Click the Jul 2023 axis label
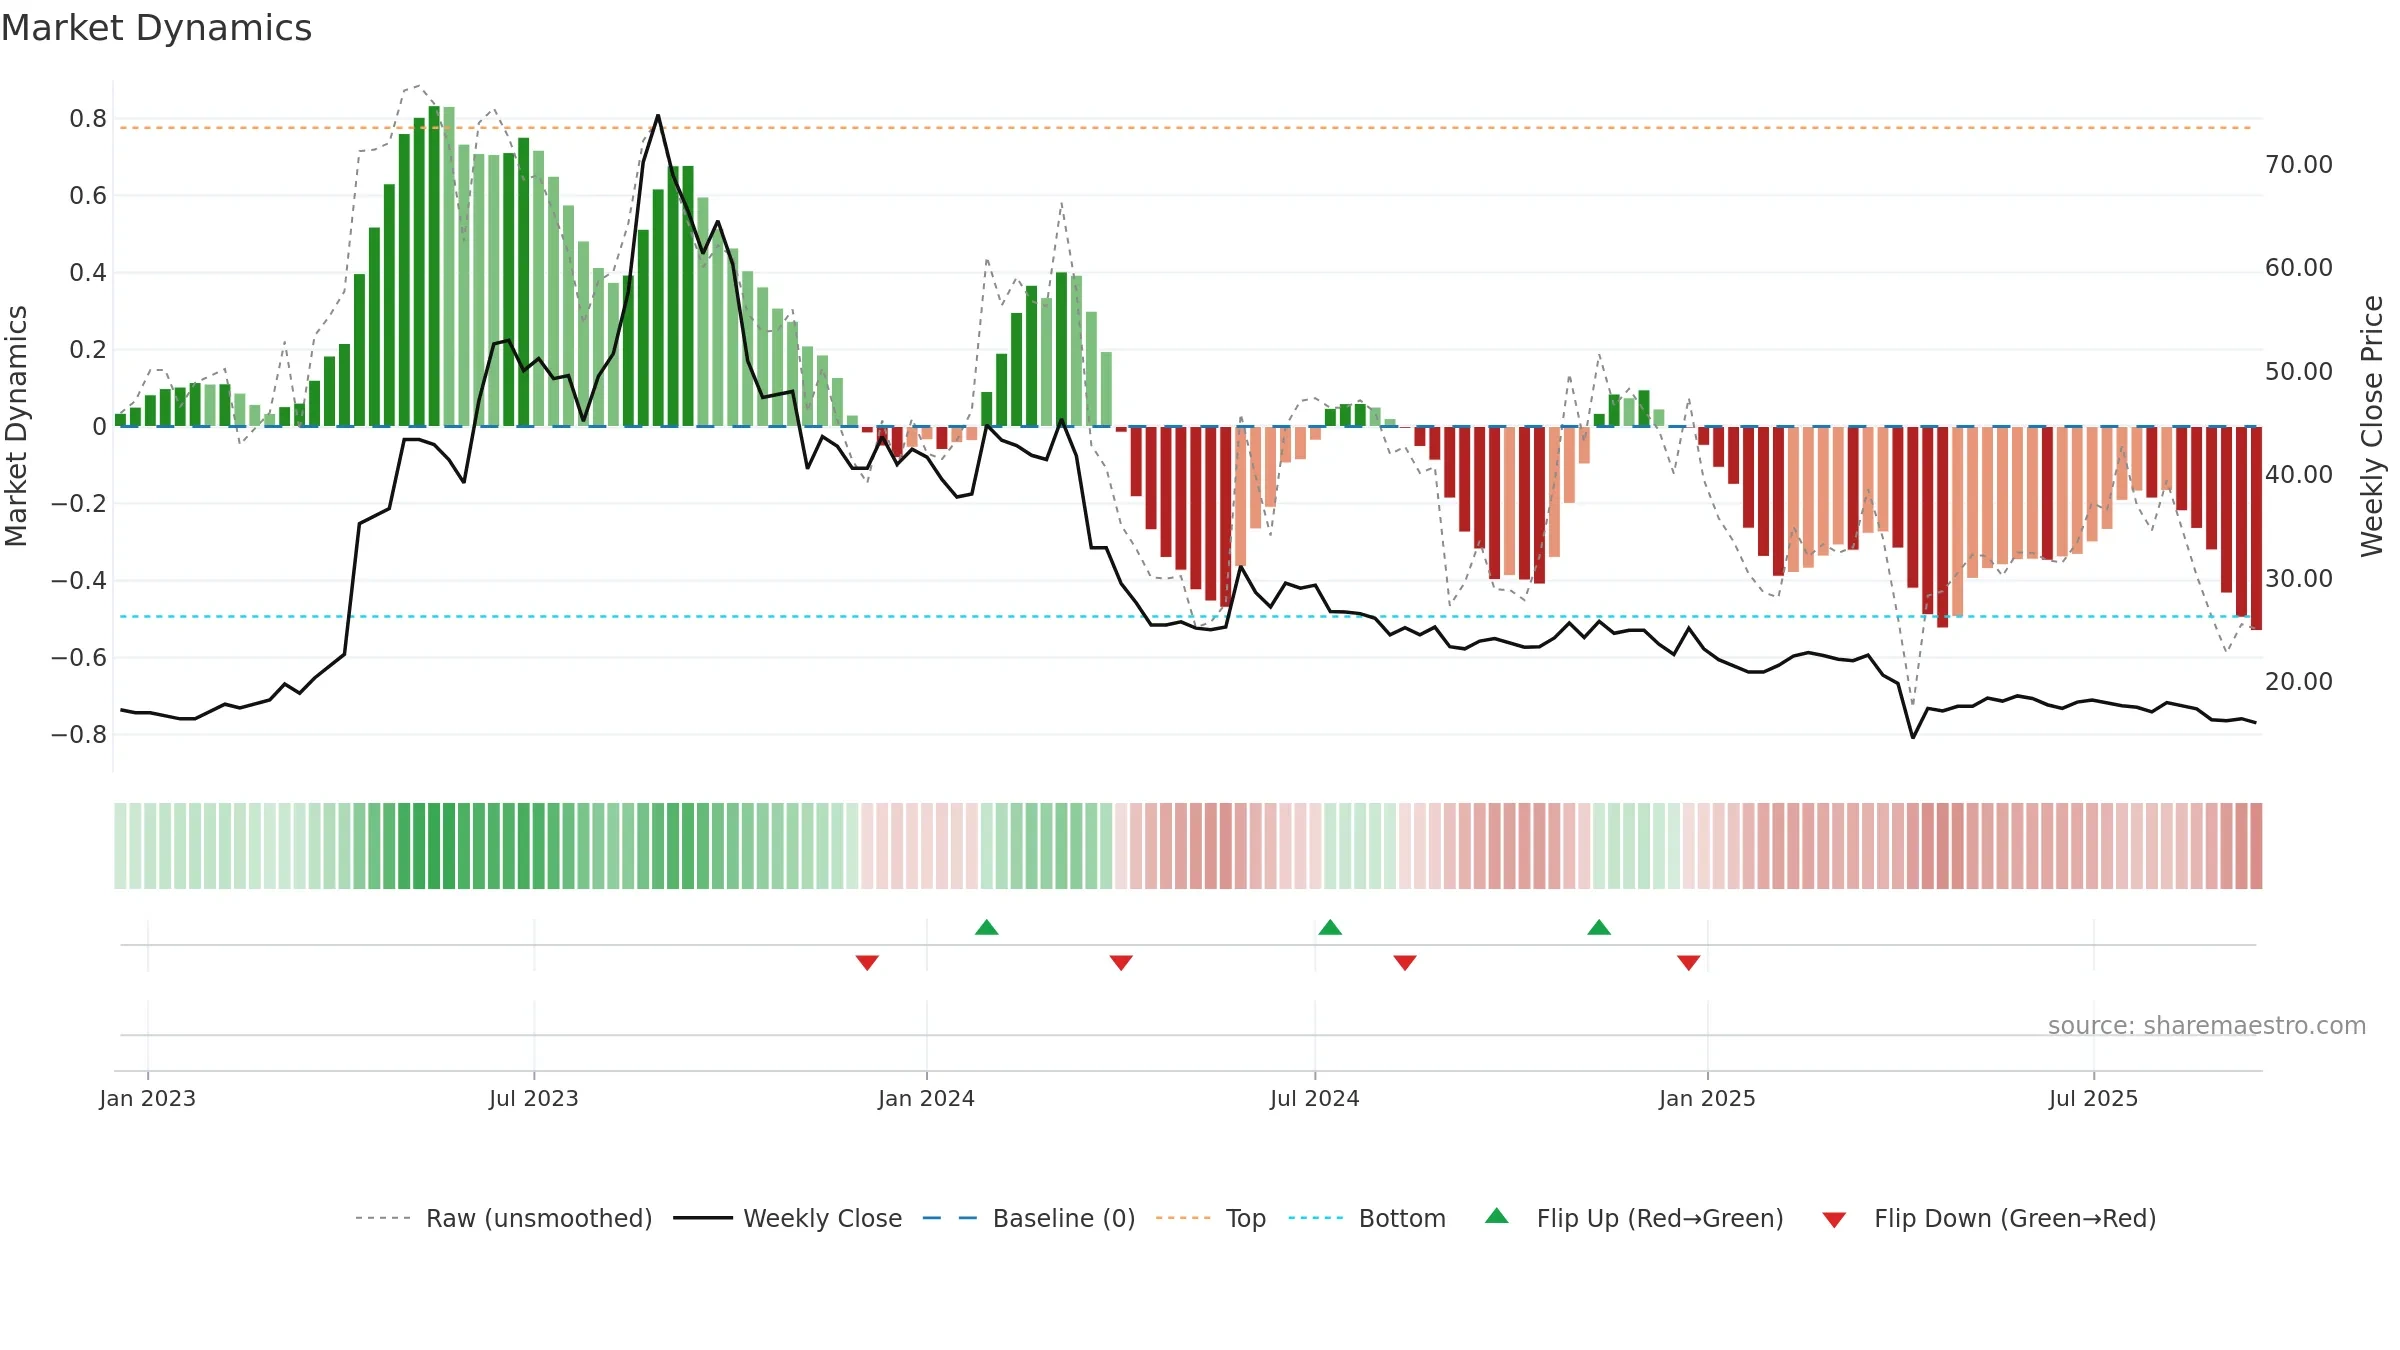The width and height of the screenshot is (2400, 1350). 534,1098
